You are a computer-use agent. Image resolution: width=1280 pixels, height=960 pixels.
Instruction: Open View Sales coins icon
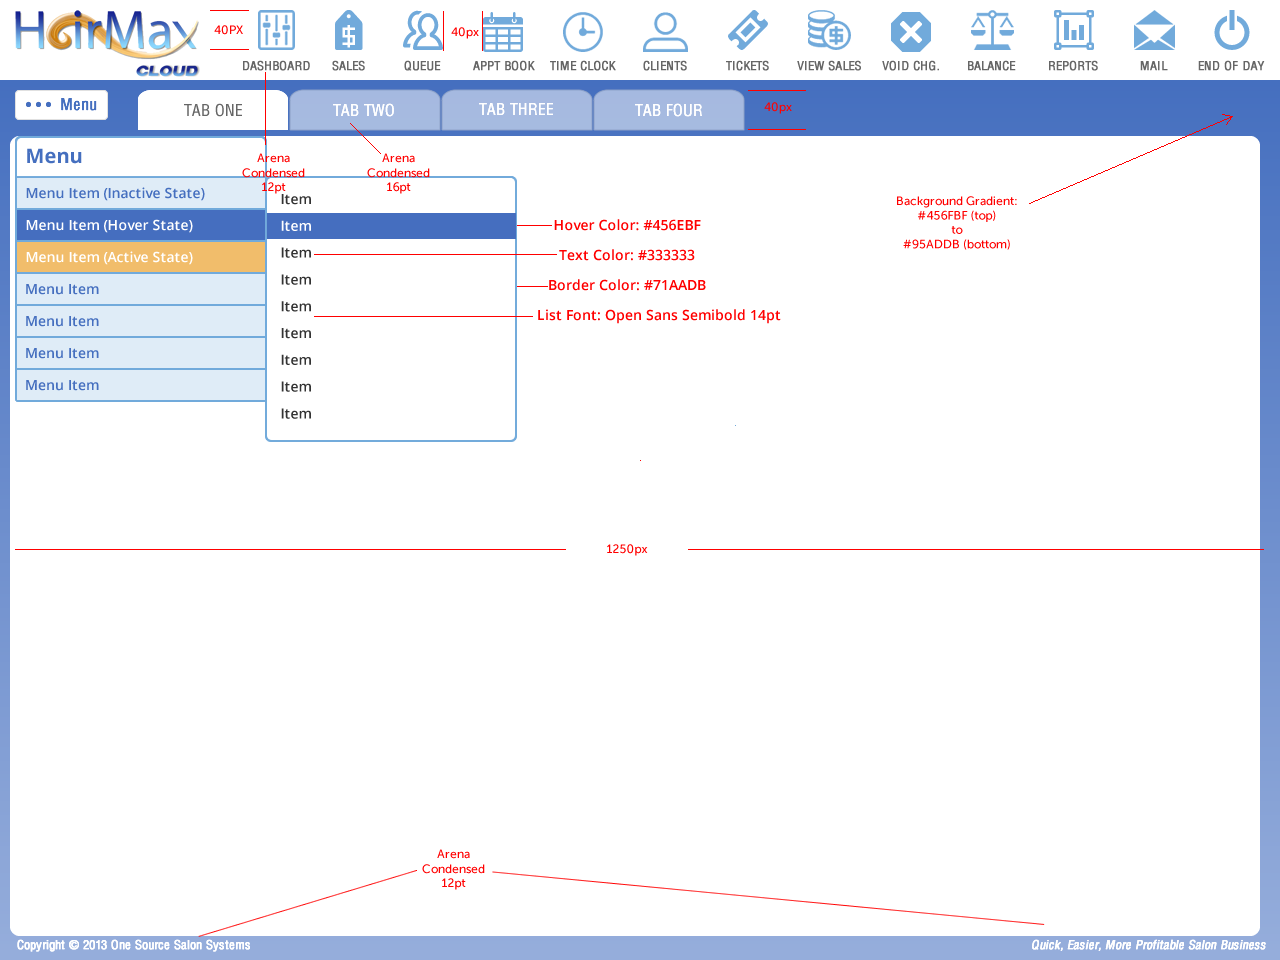pos(829,31)
